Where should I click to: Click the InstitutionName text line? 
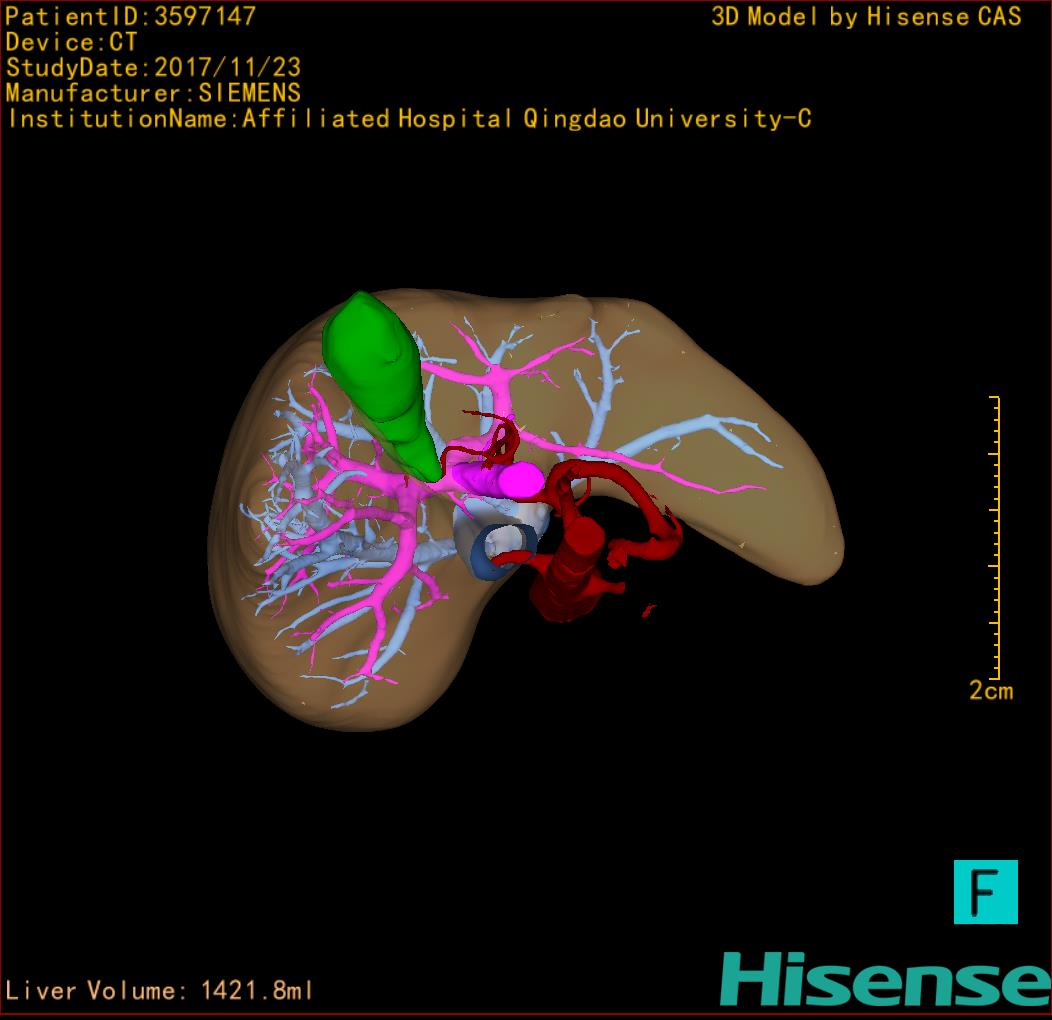[409, 120]
